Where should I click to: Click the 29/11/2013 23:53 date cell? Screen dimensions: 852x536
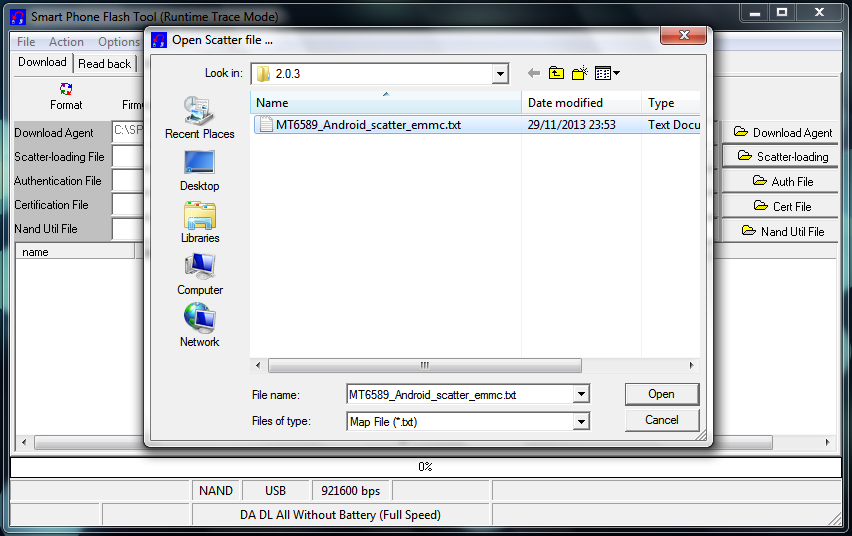point(572,125)
